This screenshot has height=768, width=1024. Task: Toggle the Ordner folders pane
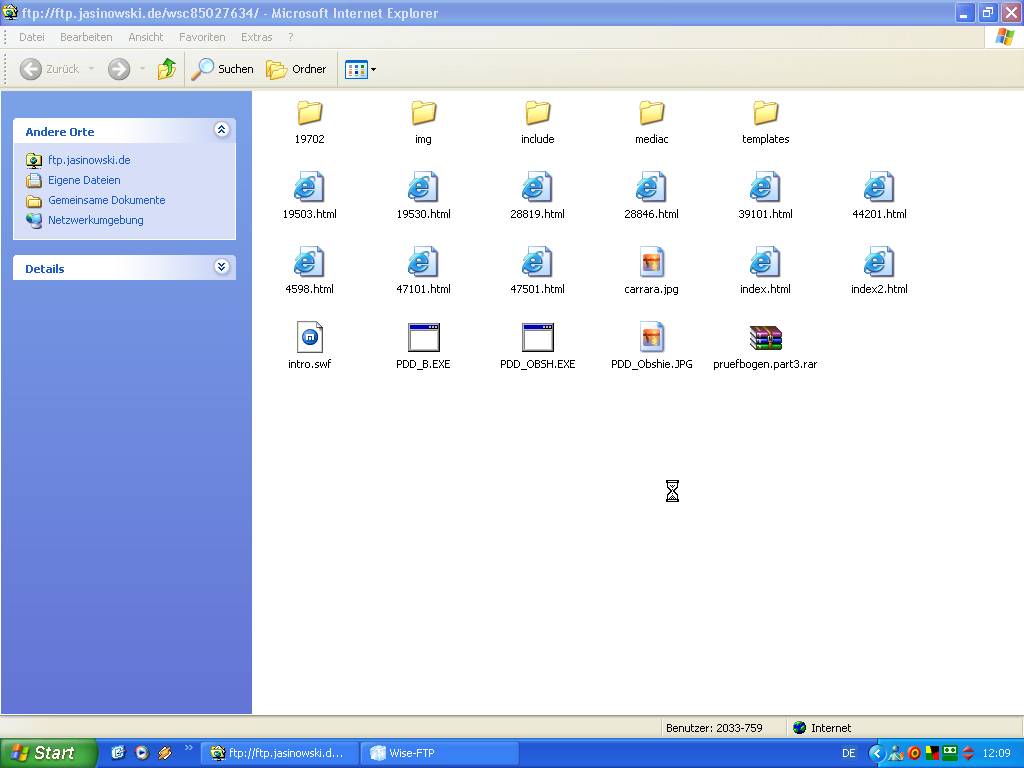coord(297,69)
